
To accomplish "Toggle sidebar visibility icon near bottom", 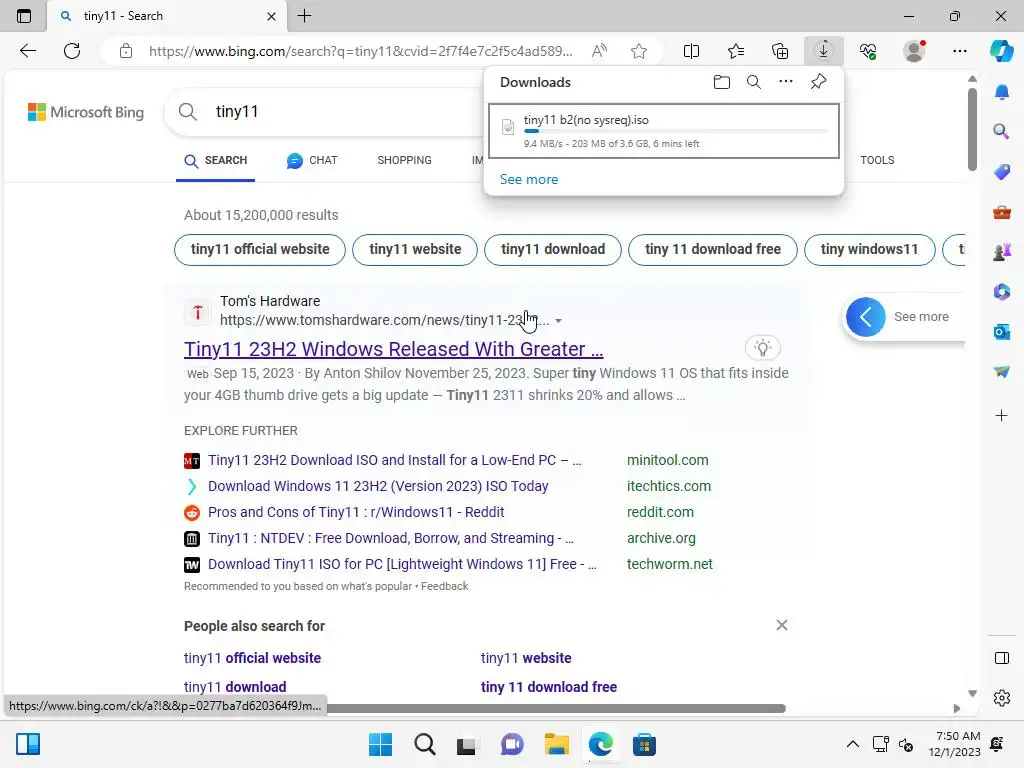I will [1002, 658].
